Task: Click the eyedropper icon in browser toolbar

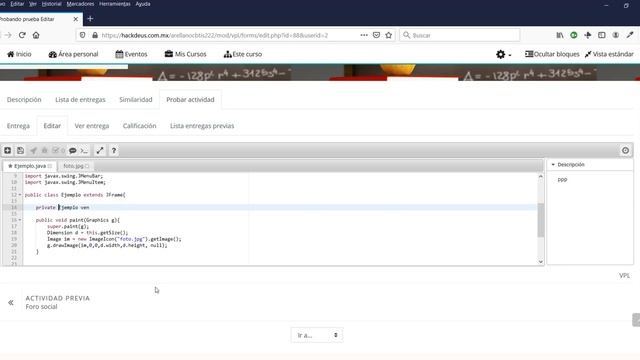Action: pos(630,36)
